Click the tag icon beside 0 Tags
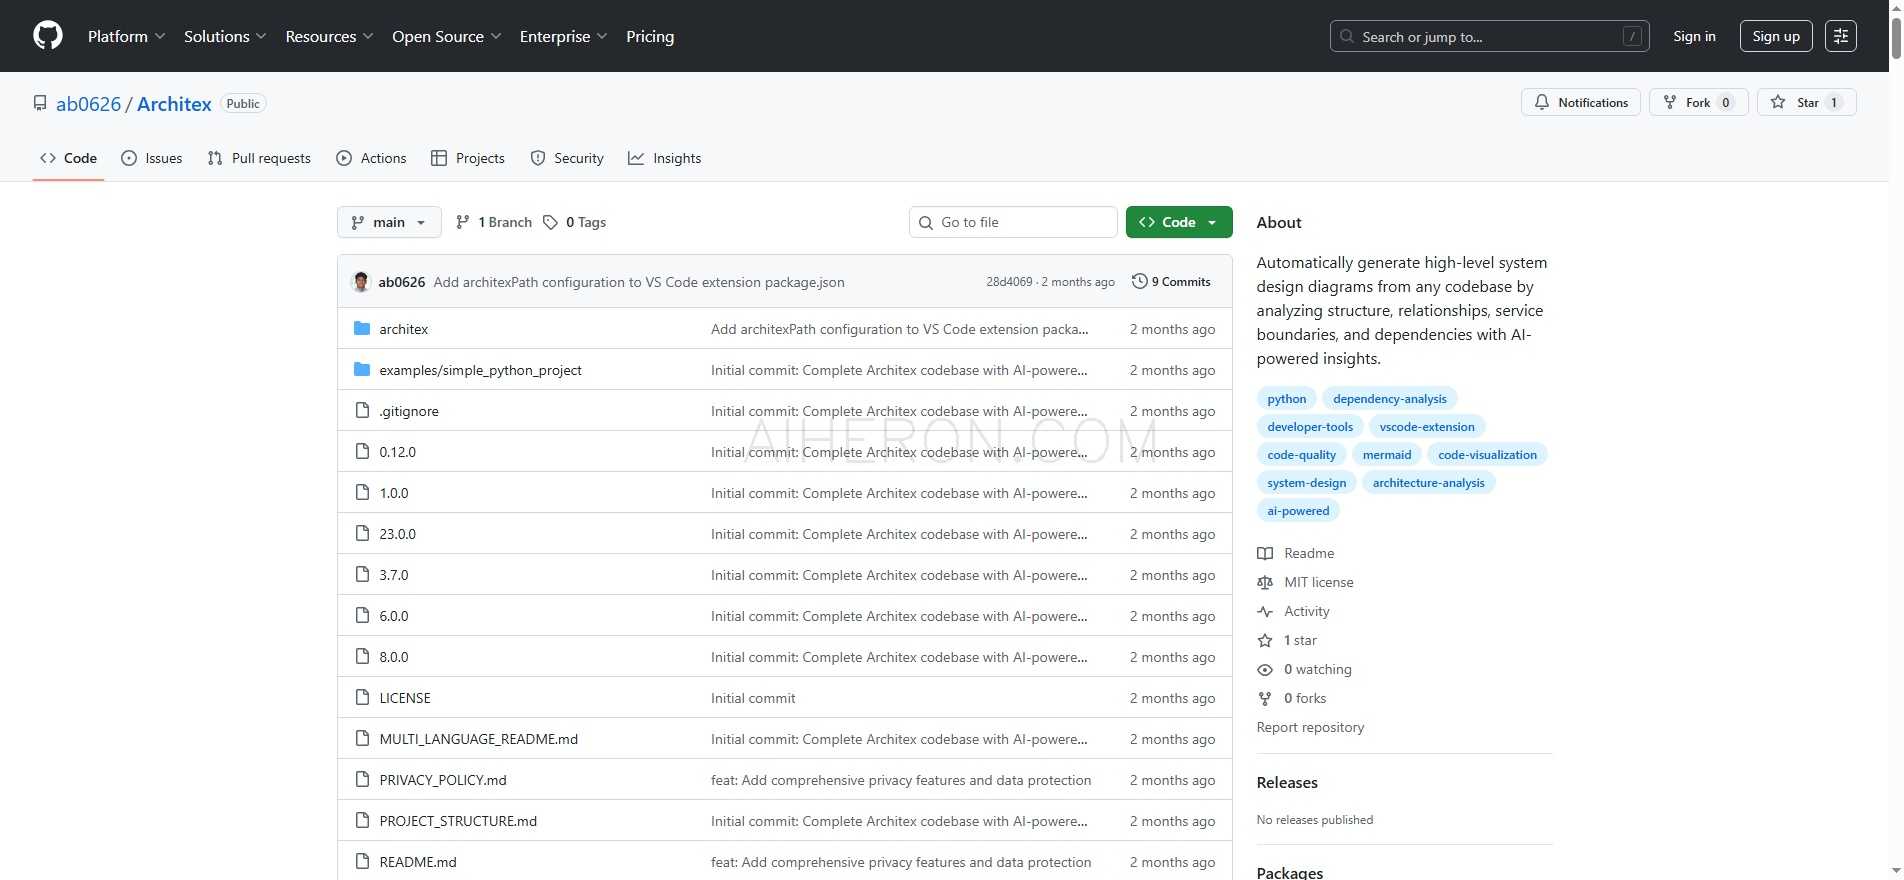Screen dimensions: 1904x880 click(550, 222)
